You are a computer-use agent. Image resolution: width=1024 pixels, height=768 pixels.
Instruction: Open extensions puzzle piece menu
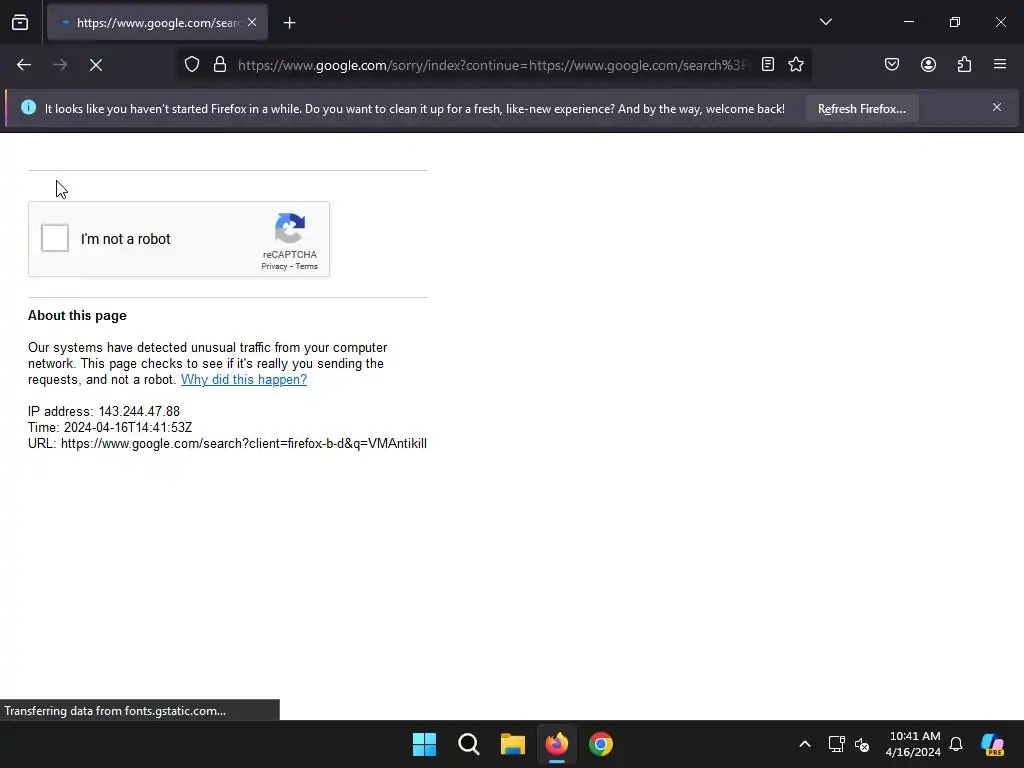(x=964, y=65)
